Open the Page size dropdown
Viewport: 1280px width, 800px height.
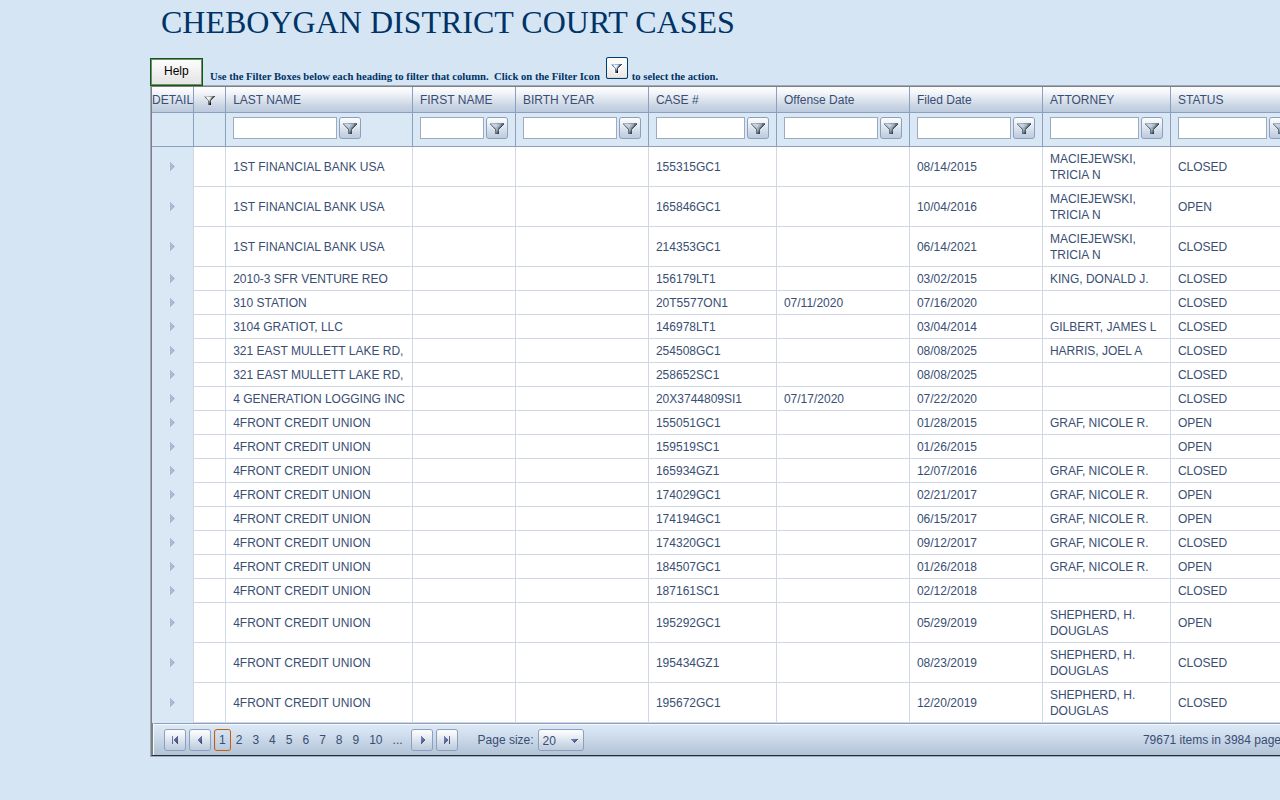click(x=574, y=741)
